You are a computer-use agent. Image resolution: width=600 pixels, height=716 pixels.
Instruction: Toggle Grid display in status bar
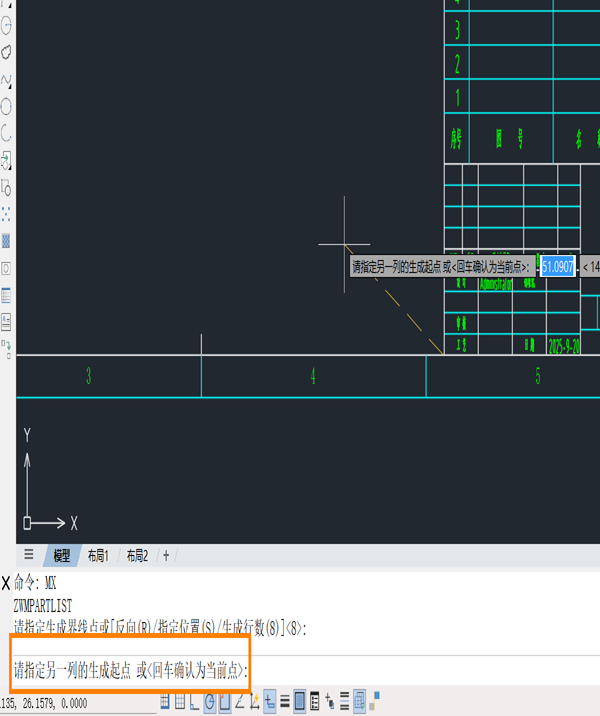(x=180, y=701)
